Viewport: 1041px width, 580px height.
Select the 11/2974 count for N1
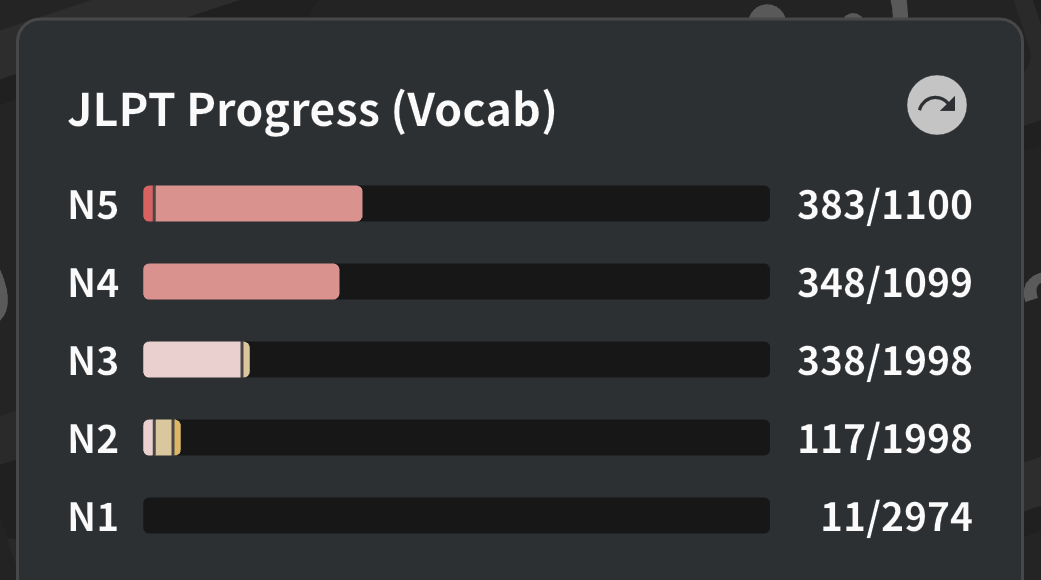coord(896,517)
